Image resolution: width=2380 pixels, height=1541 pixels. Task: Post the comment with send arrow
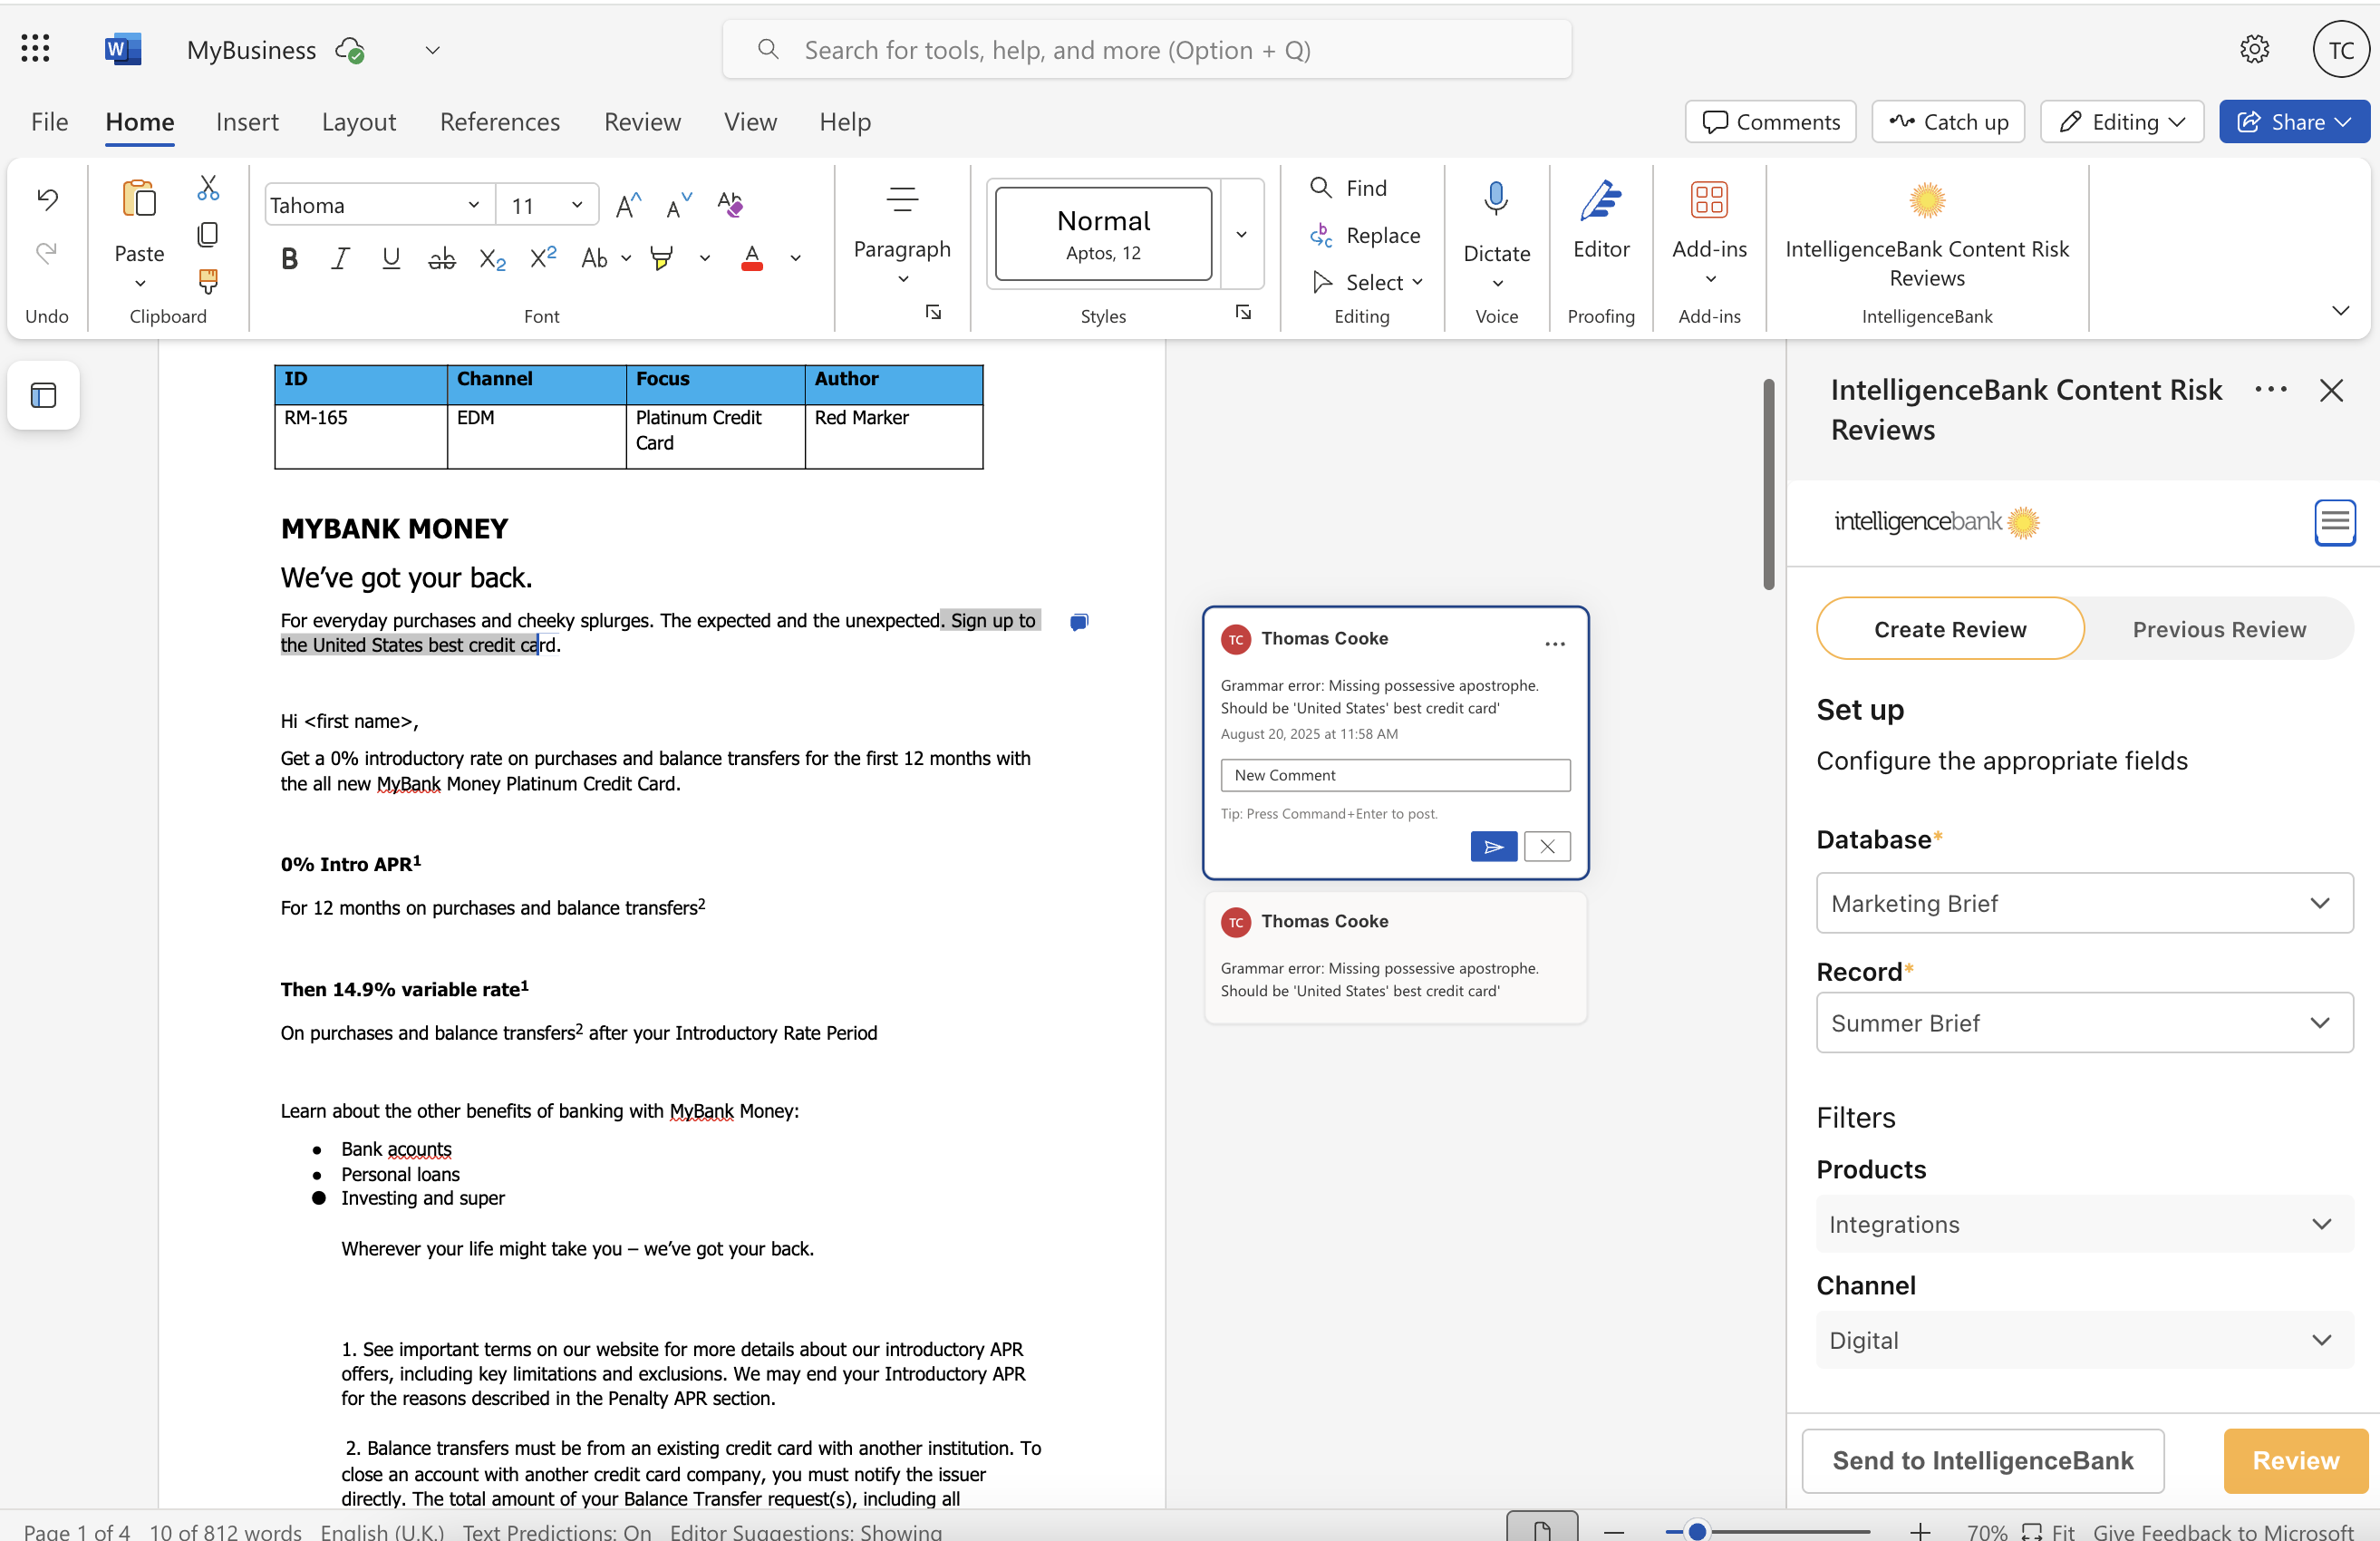tap(1493, 847)
